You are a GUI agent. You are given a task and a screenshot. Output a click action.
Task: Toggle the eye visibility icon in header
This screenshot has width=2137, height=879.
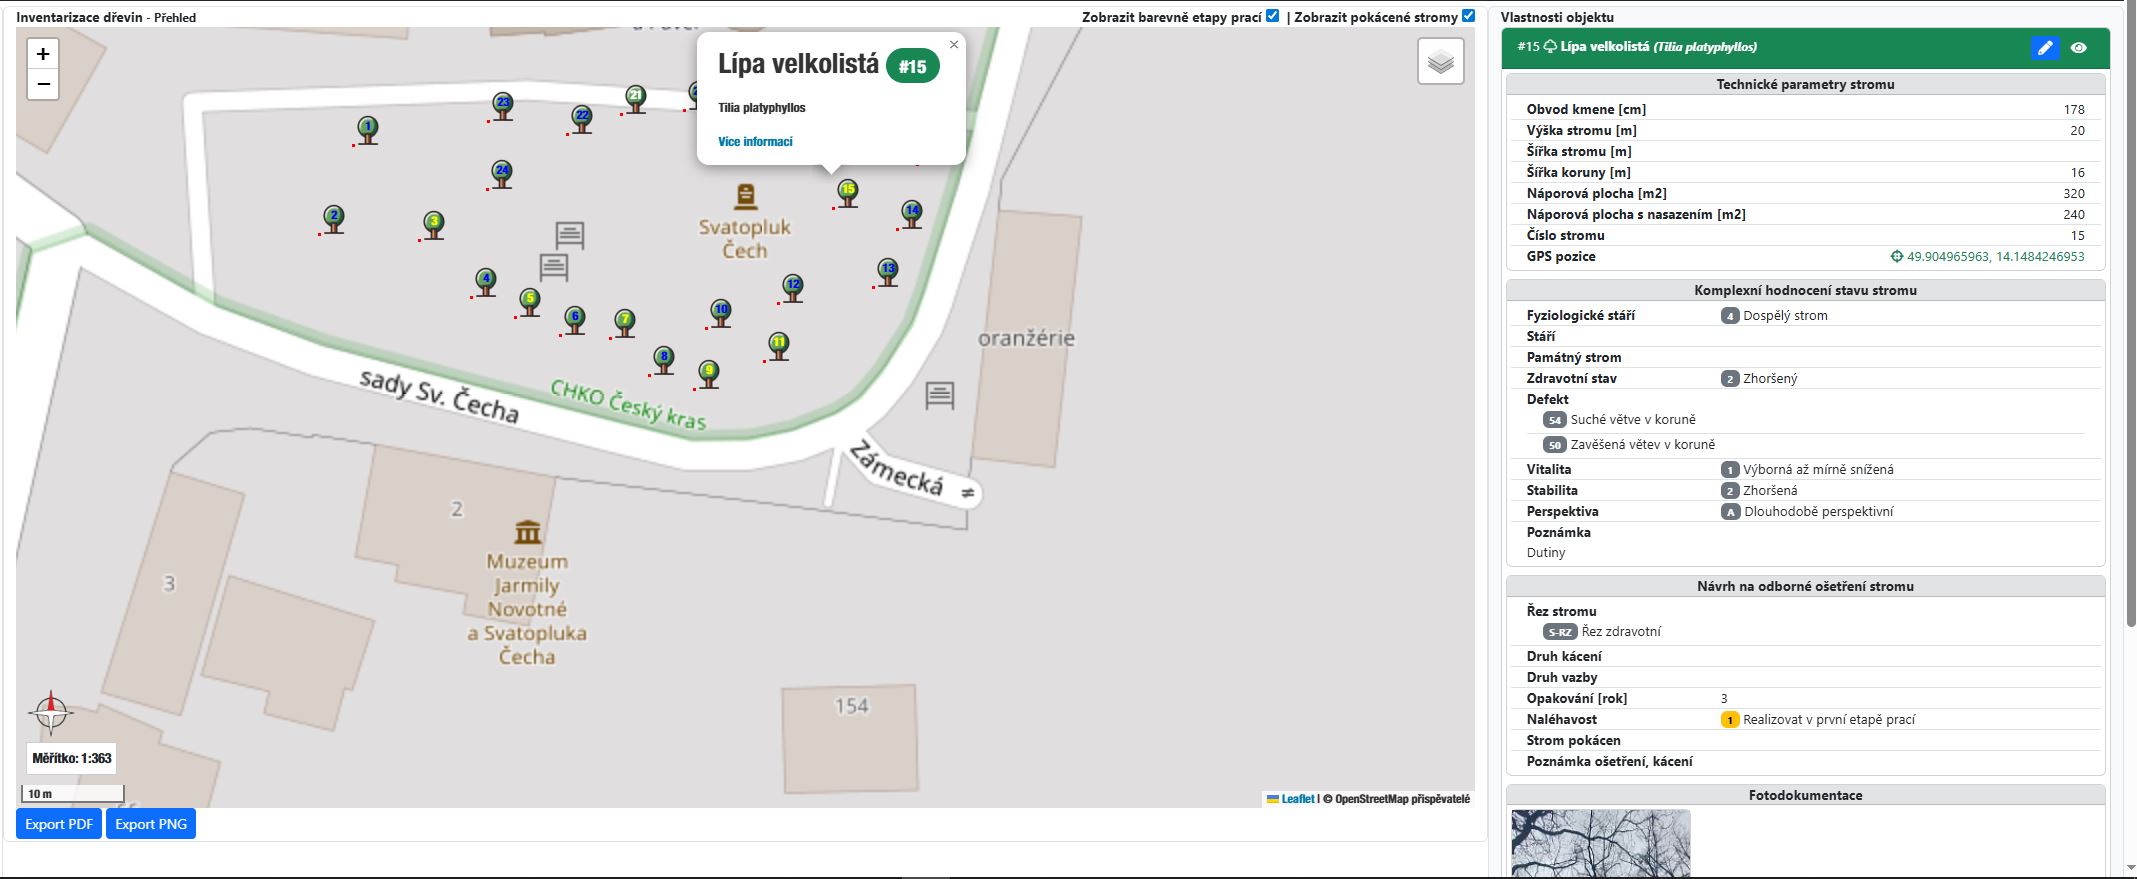coord(2079,47)
